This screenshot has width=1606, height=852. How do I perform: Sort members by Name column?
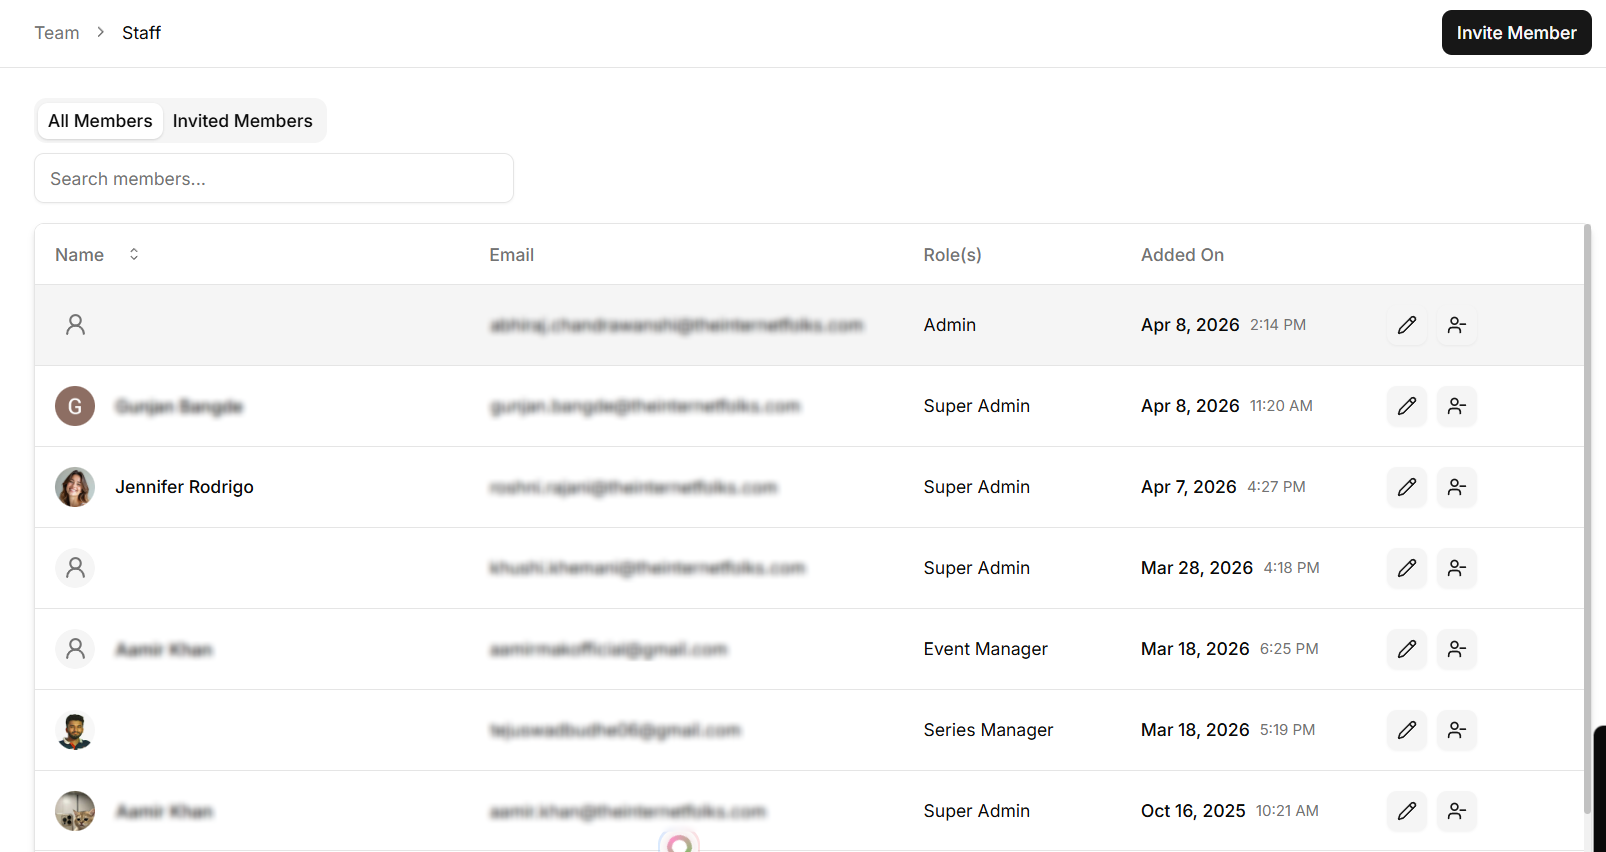[134, 255]
